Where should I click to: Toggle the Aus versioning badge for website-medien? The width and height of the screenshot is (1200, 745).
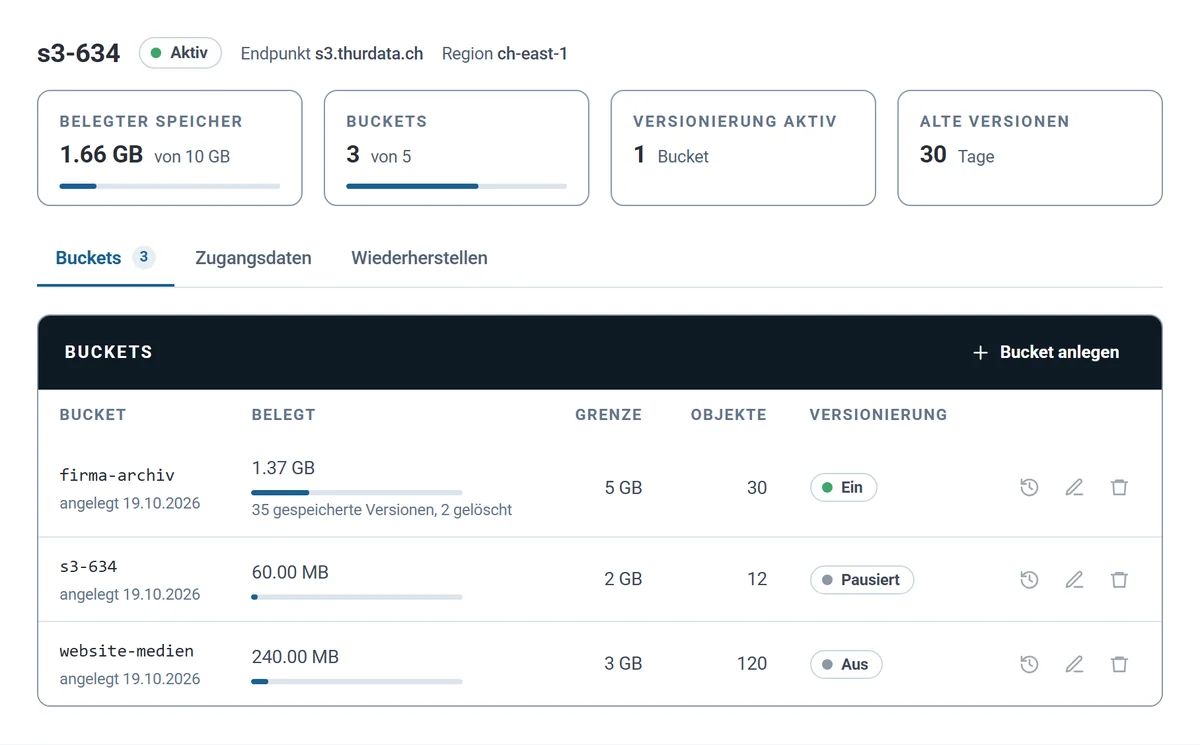[846, 664]
